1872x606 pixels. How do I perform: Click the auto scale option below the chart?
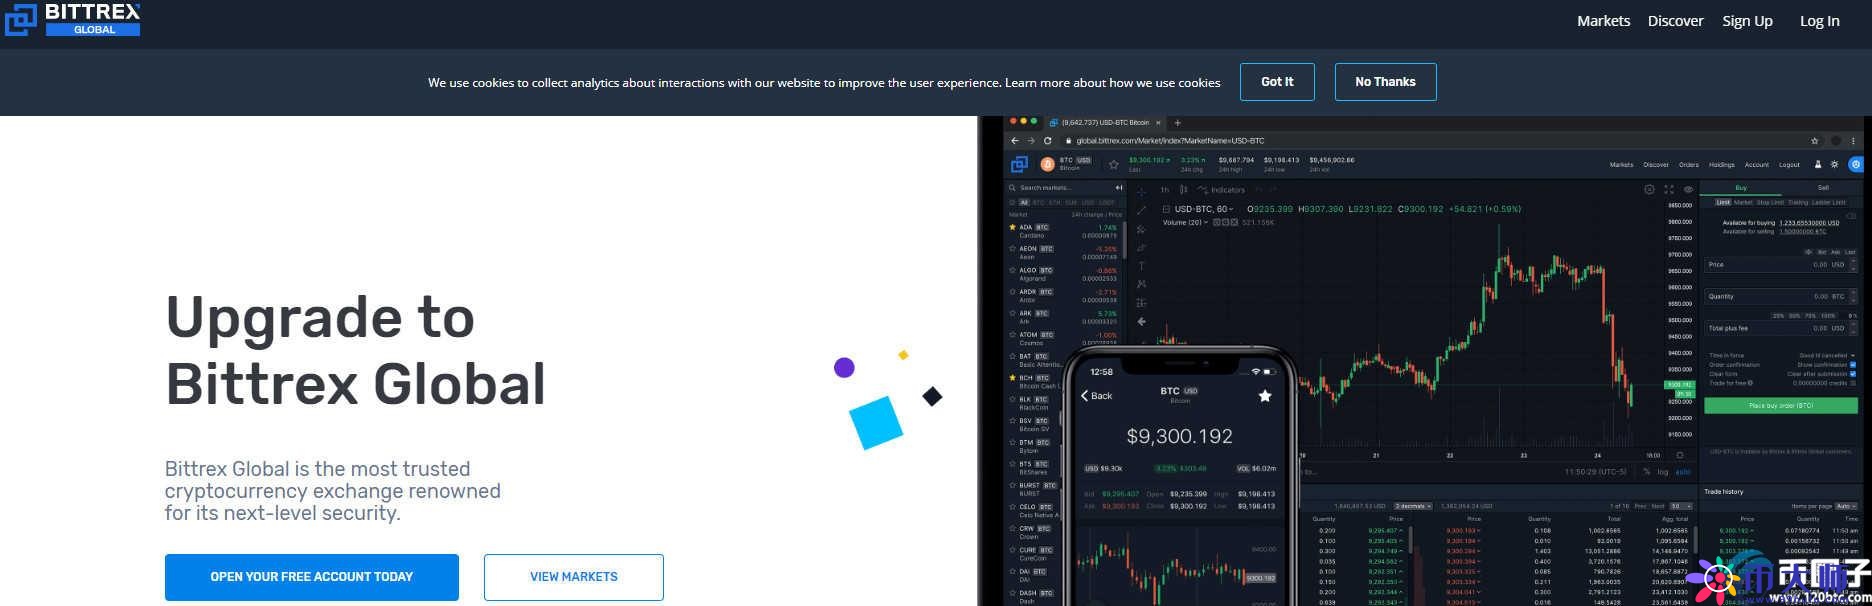pos(1683,472)
